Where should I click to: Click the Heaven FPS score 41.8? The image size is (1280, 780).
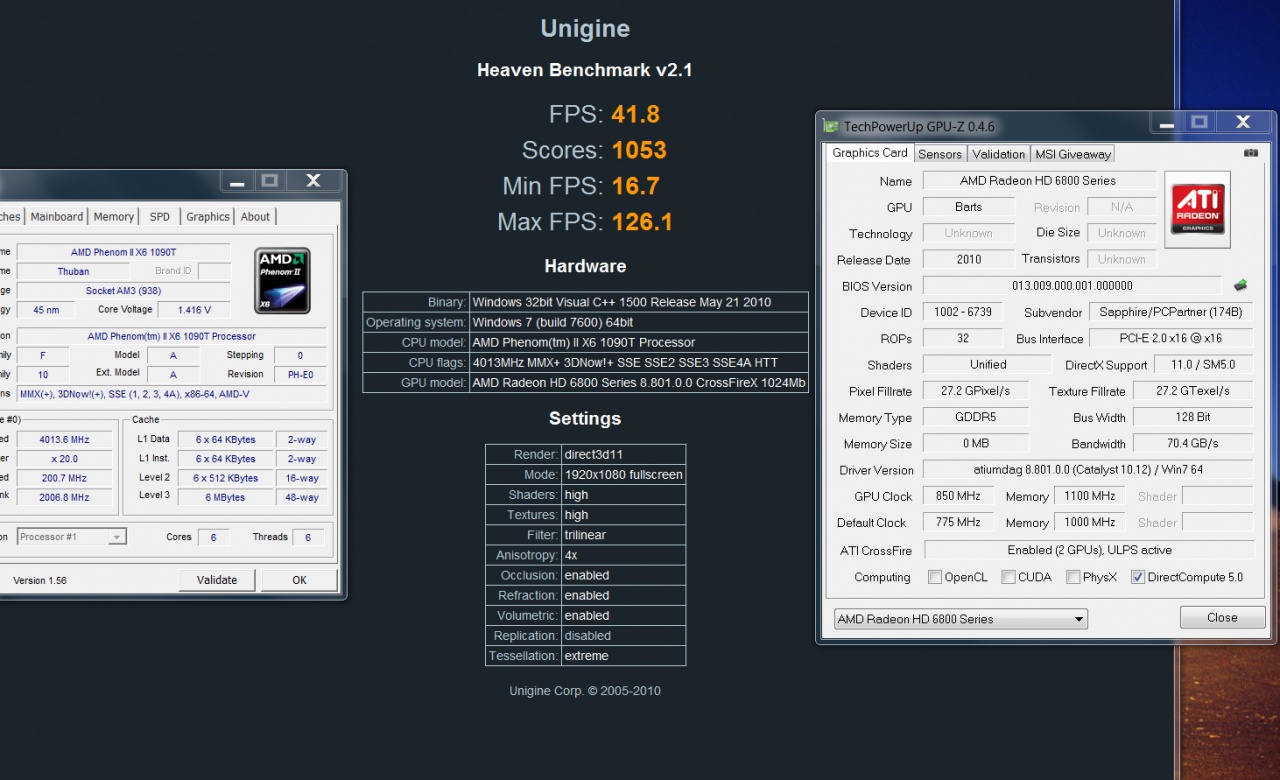point(636,114)
